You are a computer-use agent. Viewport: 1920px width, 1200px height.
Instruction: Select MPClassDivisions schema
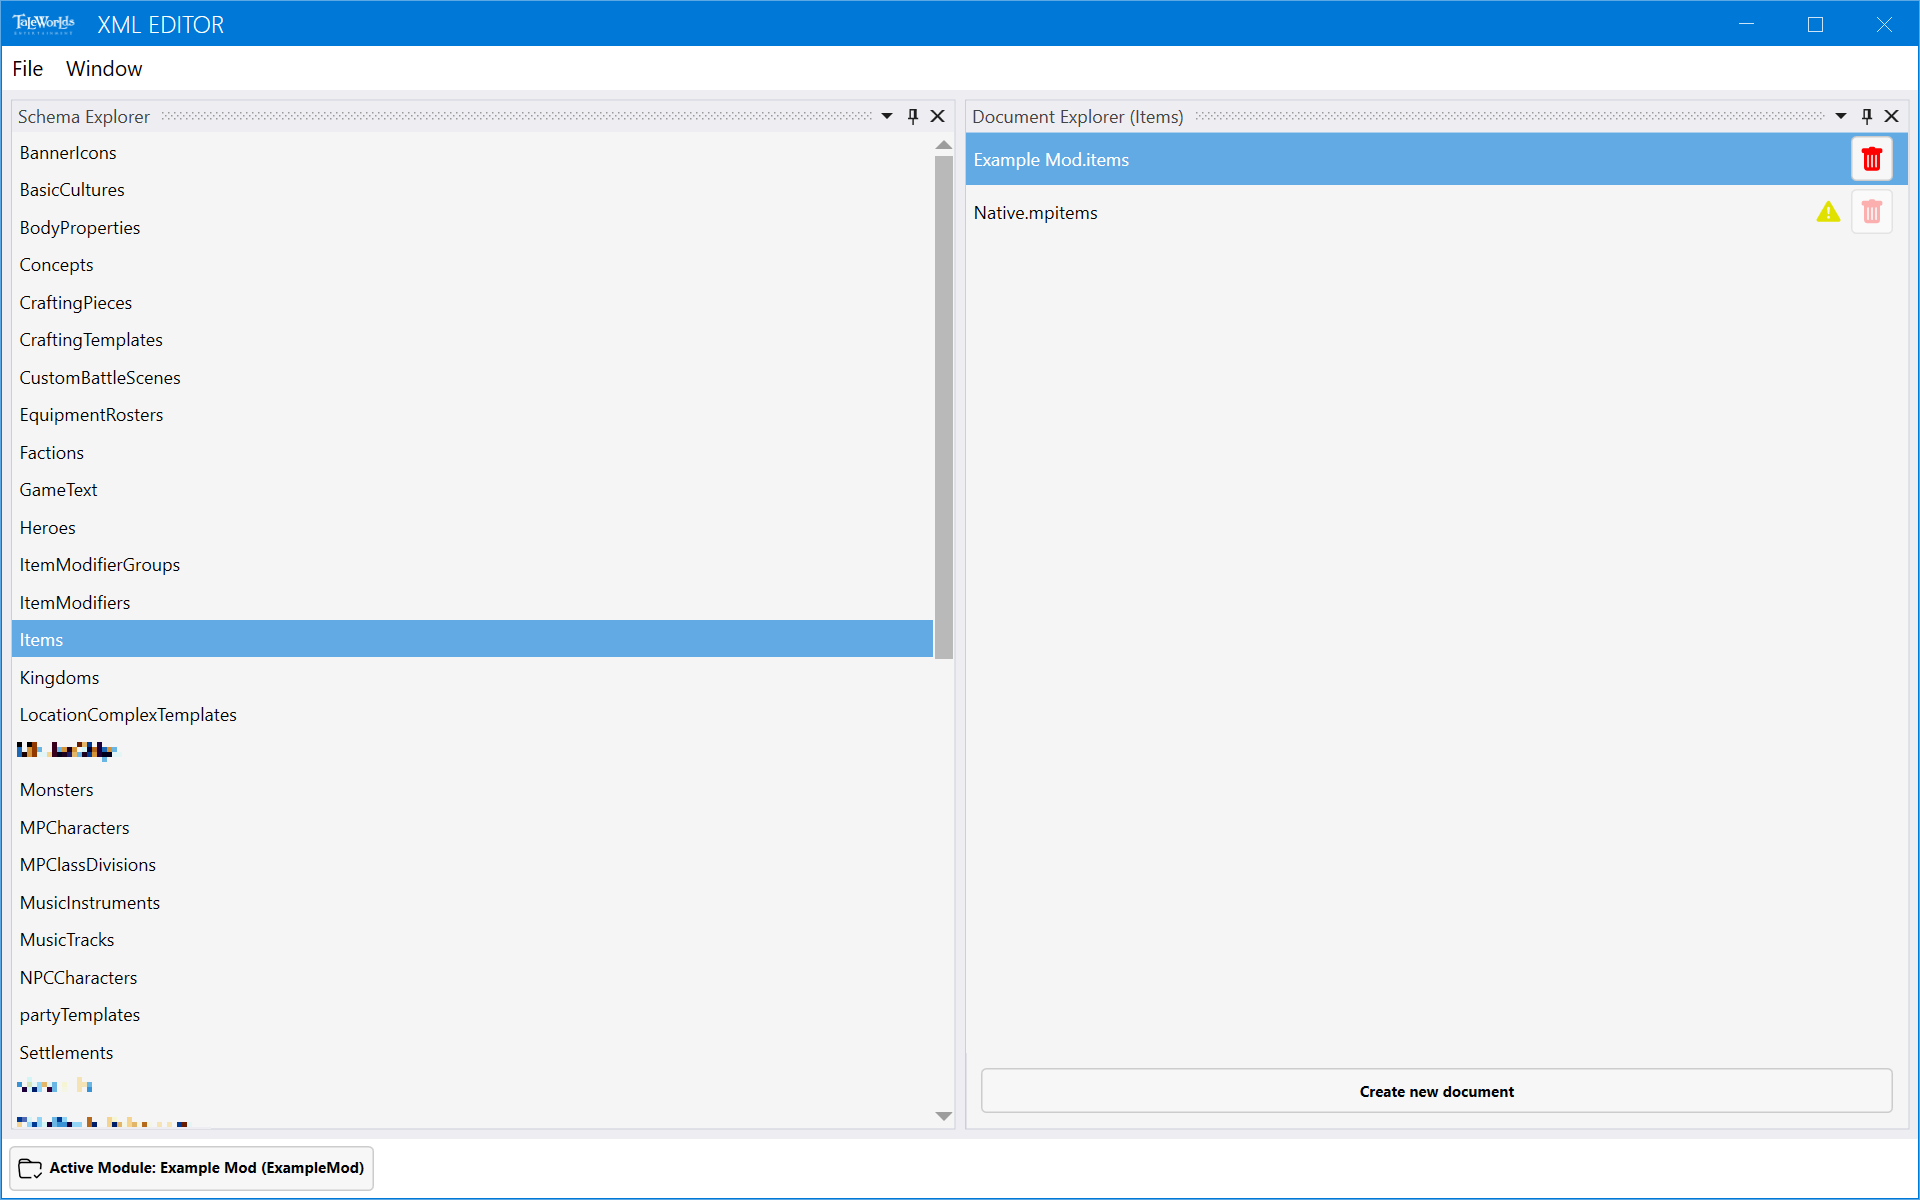[x=472, y=865]
